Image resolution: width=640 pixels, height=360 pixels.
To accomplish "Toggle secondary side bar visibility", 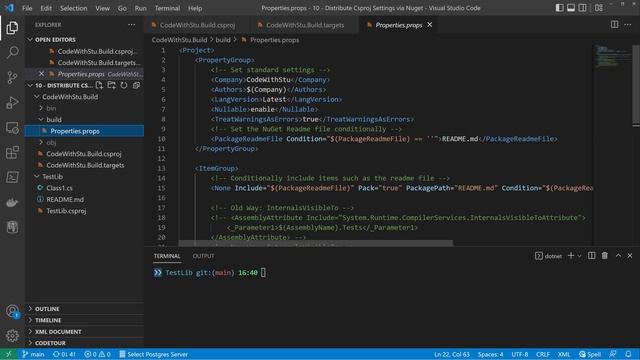I will (x=582, y=8).
